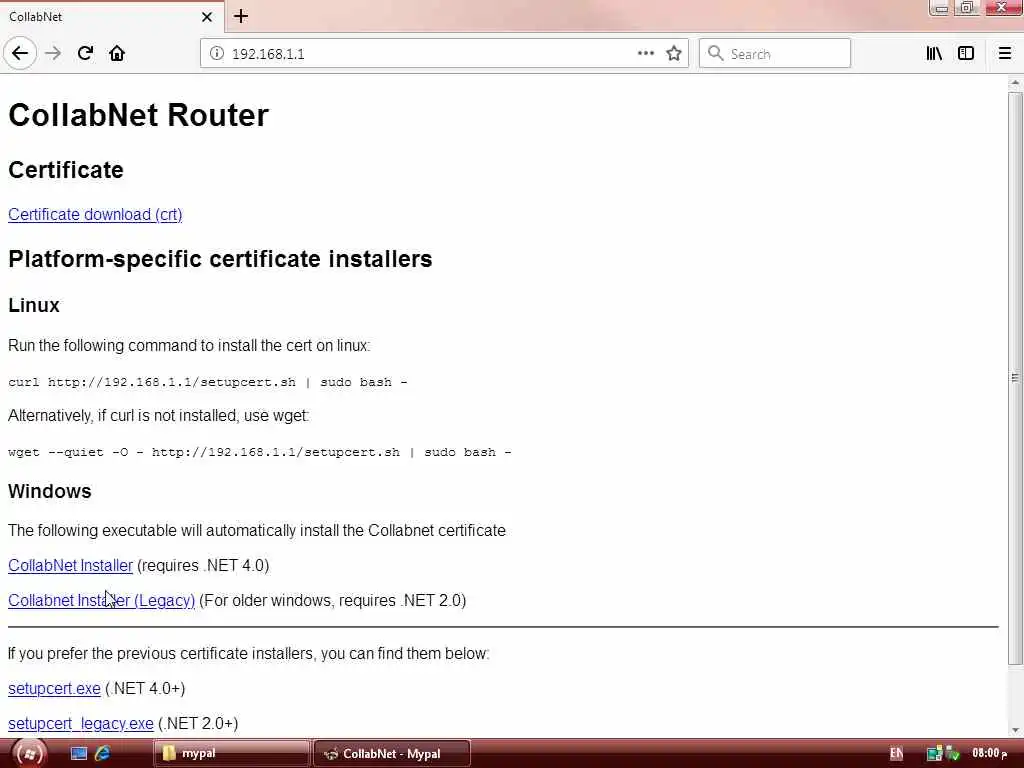
Task: Open the hamburger application menu
Action: [x=1005, y=54]
